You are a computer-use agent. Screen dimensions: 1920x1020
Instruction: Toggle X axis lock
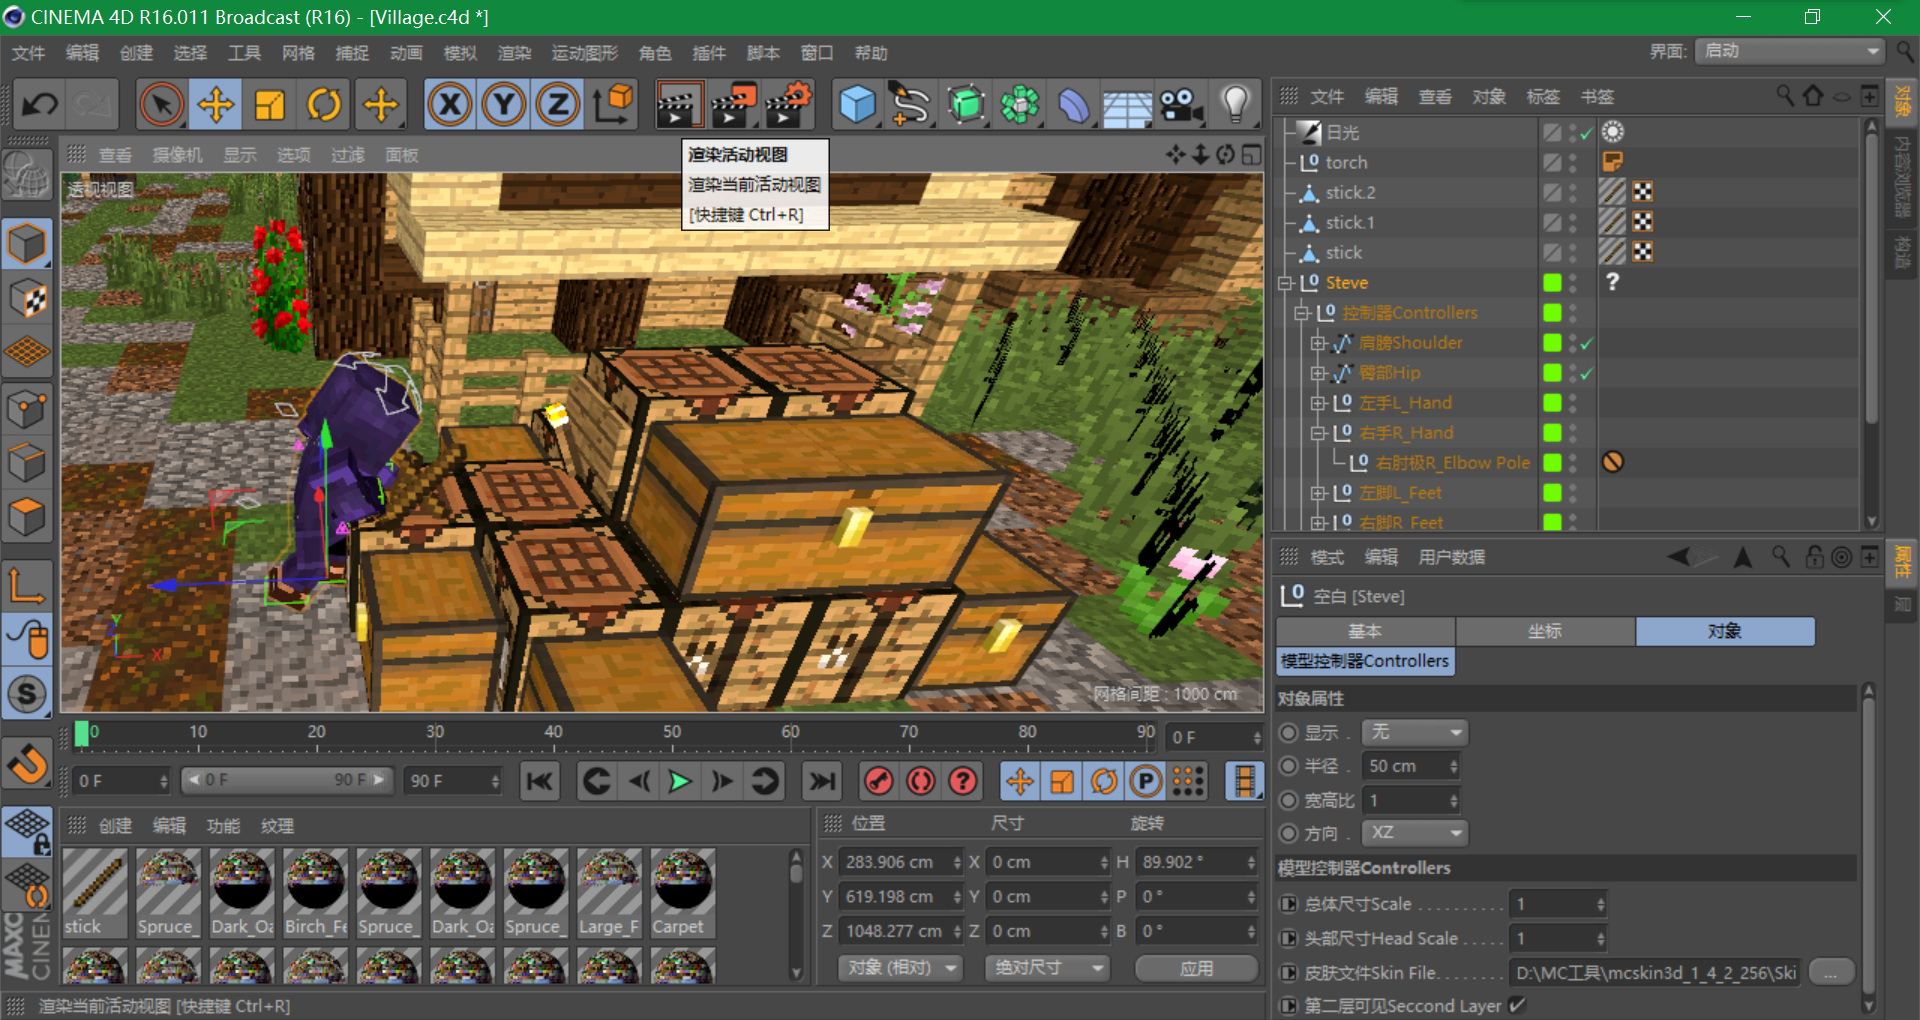point(450,105)
